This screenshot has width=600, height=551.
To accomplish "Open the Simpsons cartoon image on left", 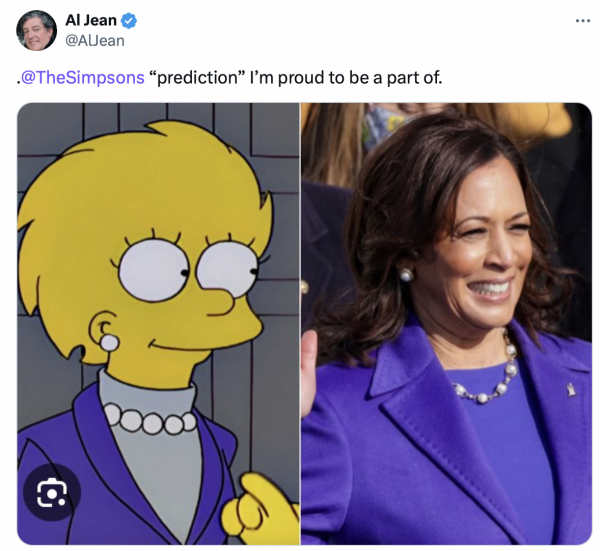I will coord(158,324).
